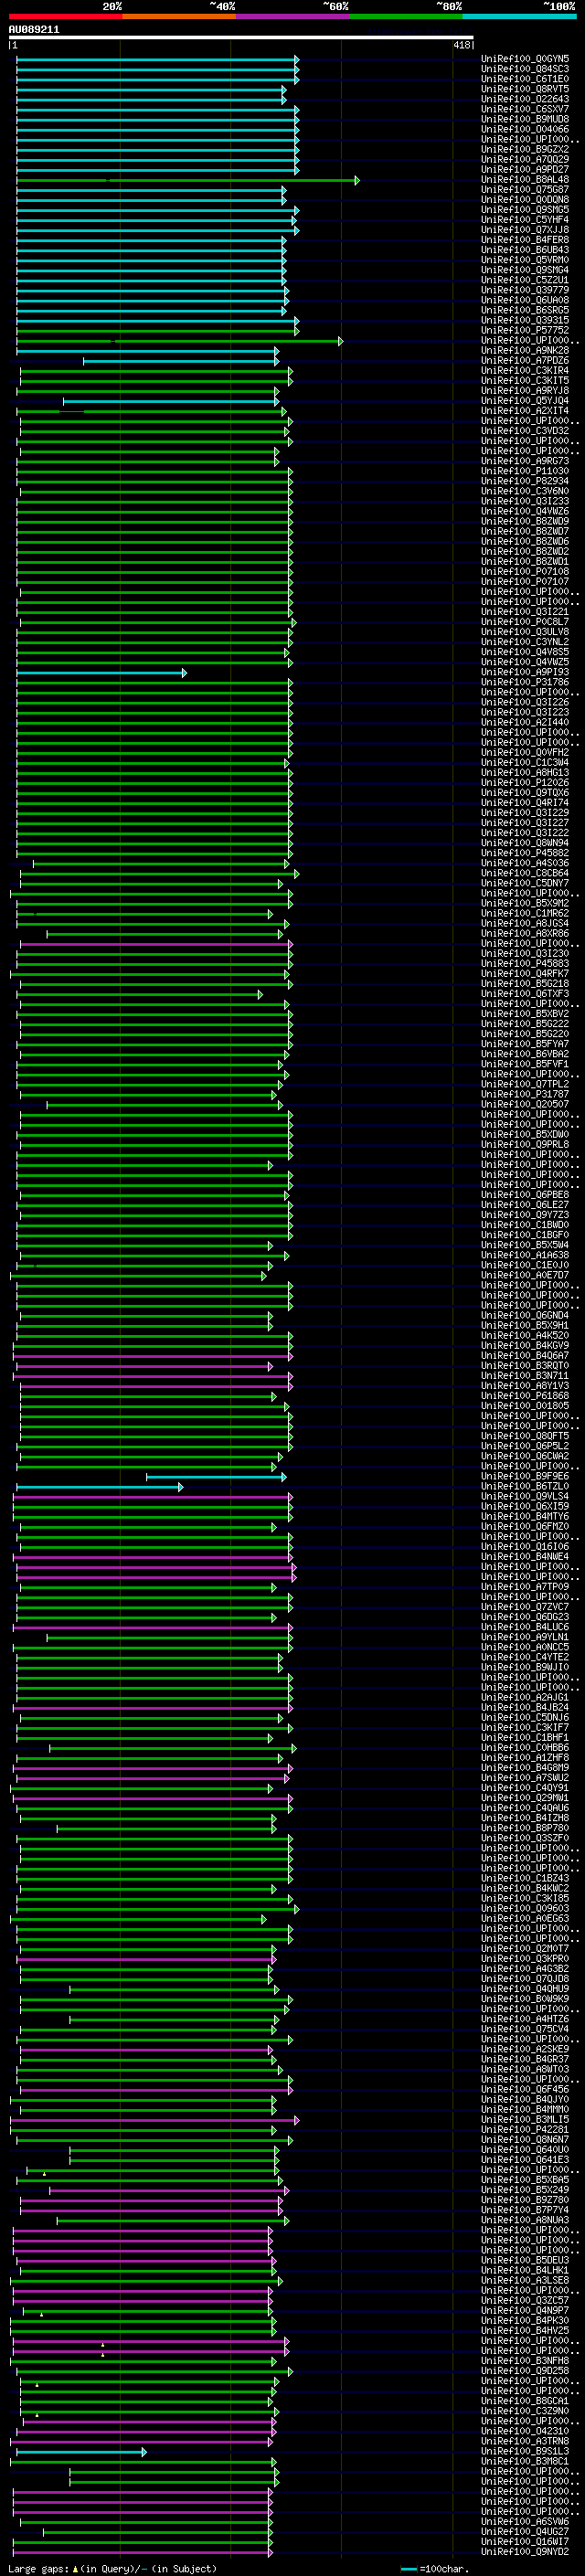
Task: Select label UniRef100_Q75G87
Action: [x=525, y=189]
